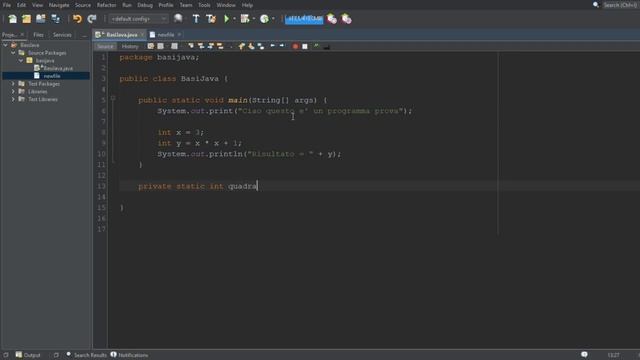Open the Search Results window
The width and height of the screenshot is (640, 360).
[86, 355]
